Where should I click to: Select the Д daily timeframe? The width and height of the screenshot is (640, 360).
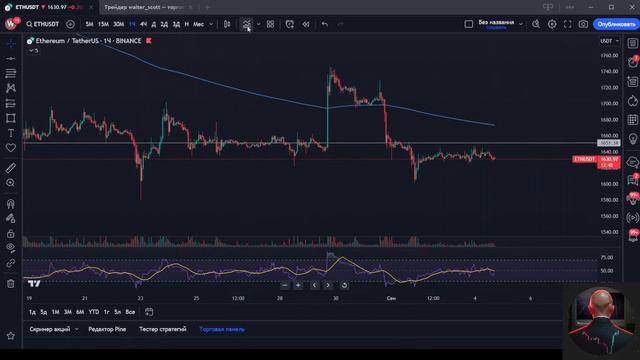point(153,24)
